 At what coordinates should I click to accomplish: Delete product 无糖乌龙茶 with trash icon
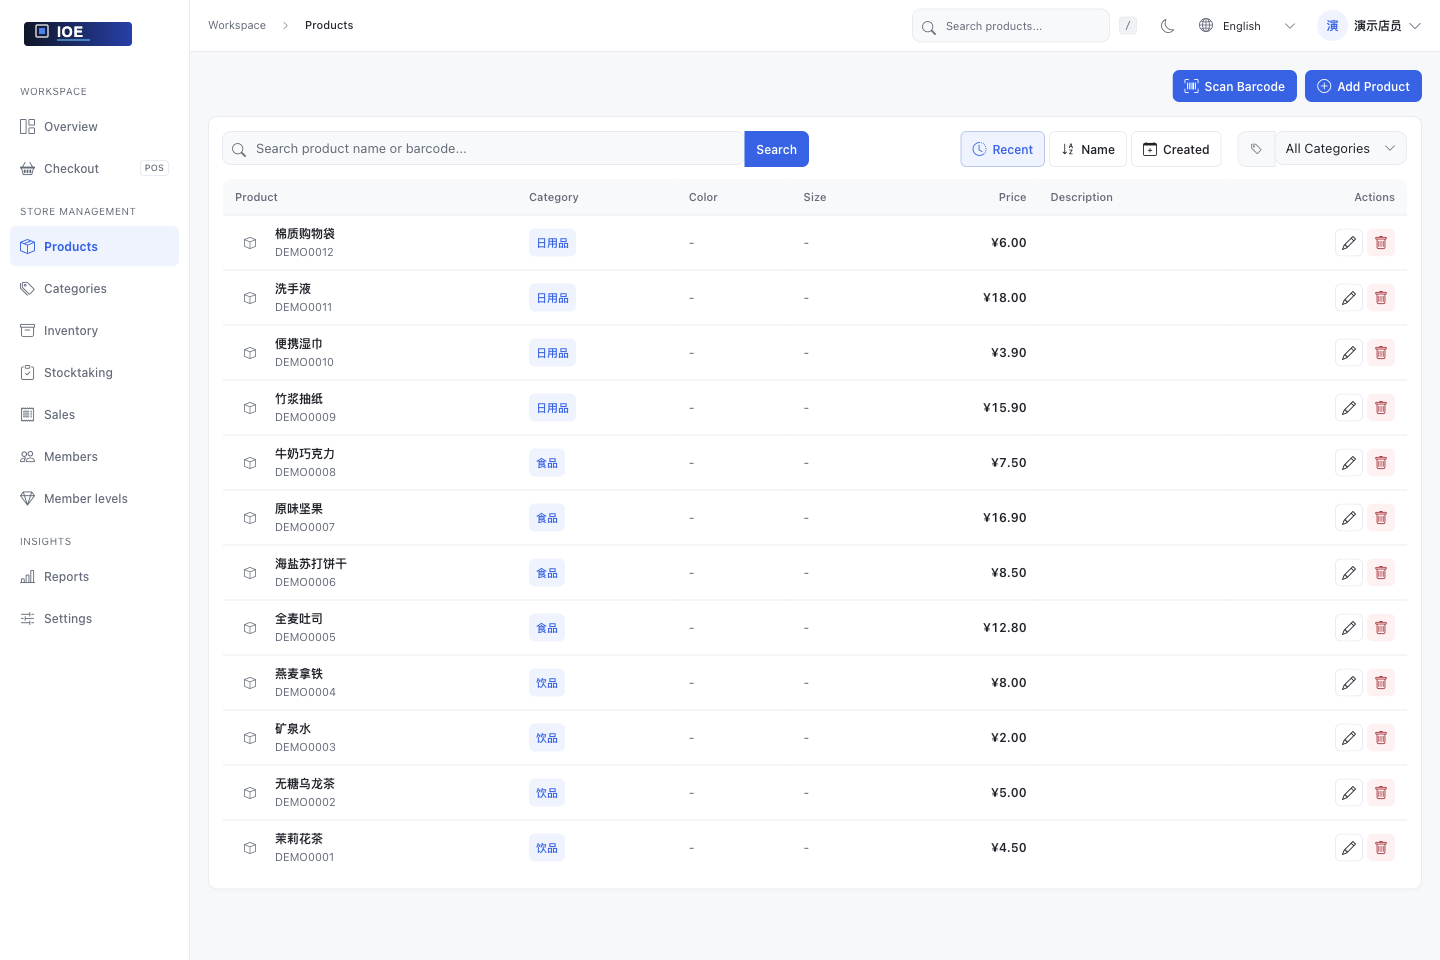point(1381,793)
